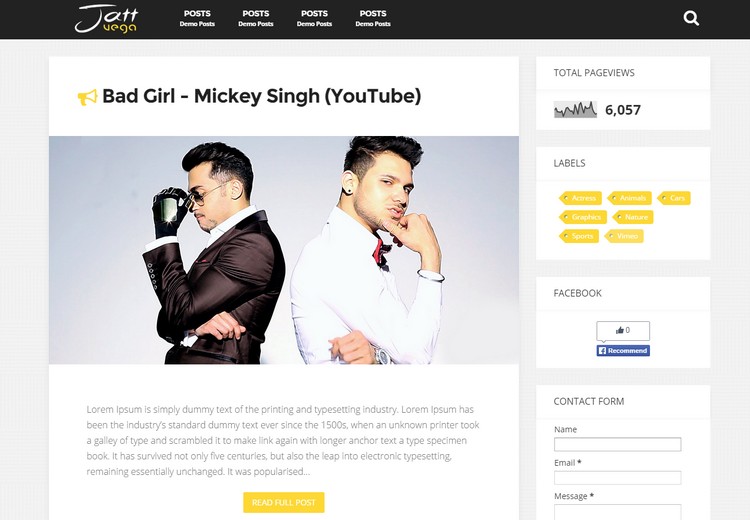Image resolution: width=750 pixels, height=520 pixels.
Task: Click the Facebook Recommend button
Action: [x=623, y=351]
